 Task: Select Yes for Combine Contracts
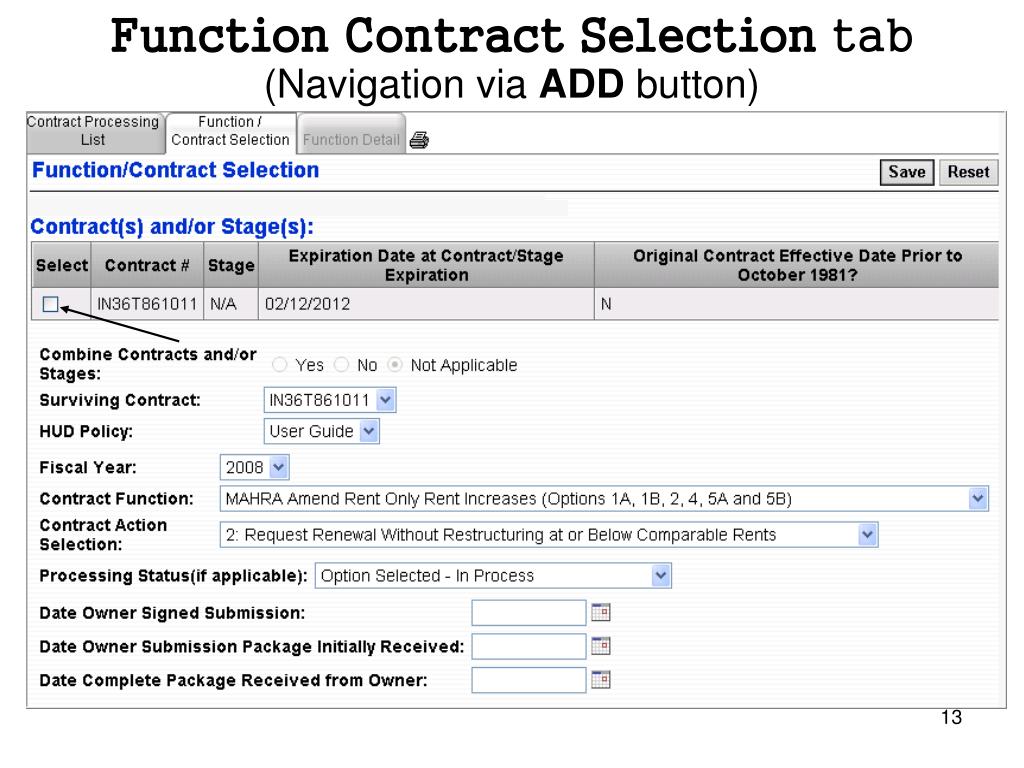(x=280, y=365)
